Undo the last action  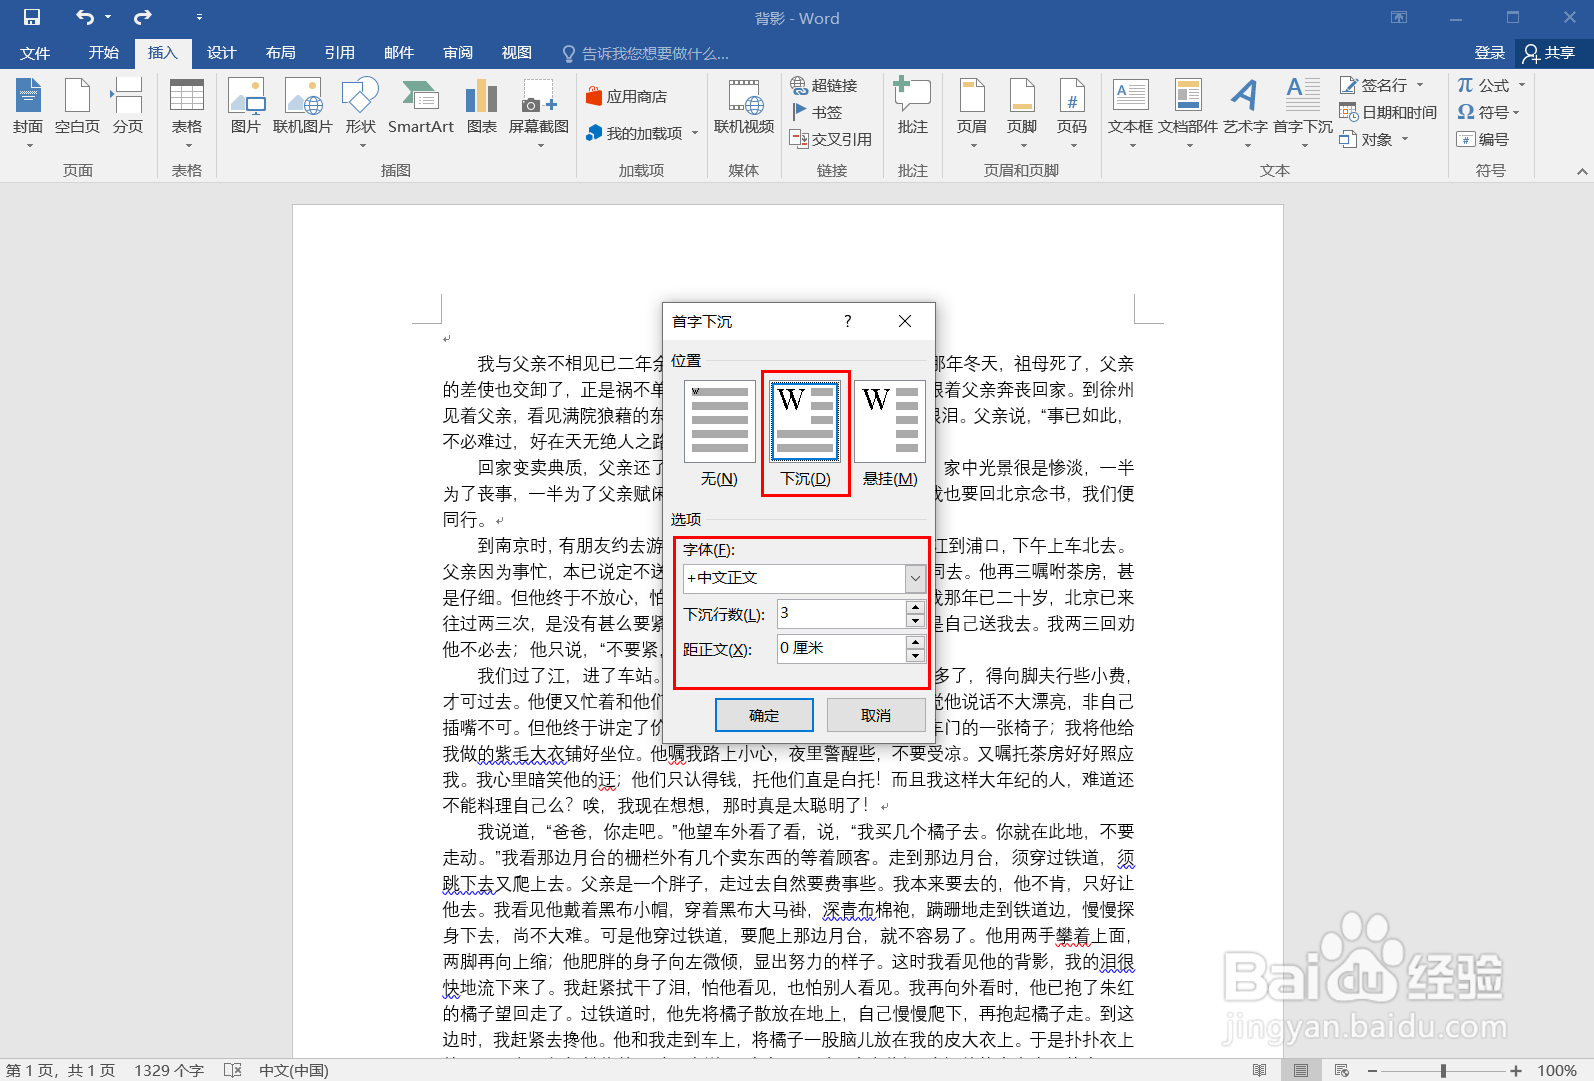pyautogui.click(x=85, y=17)
